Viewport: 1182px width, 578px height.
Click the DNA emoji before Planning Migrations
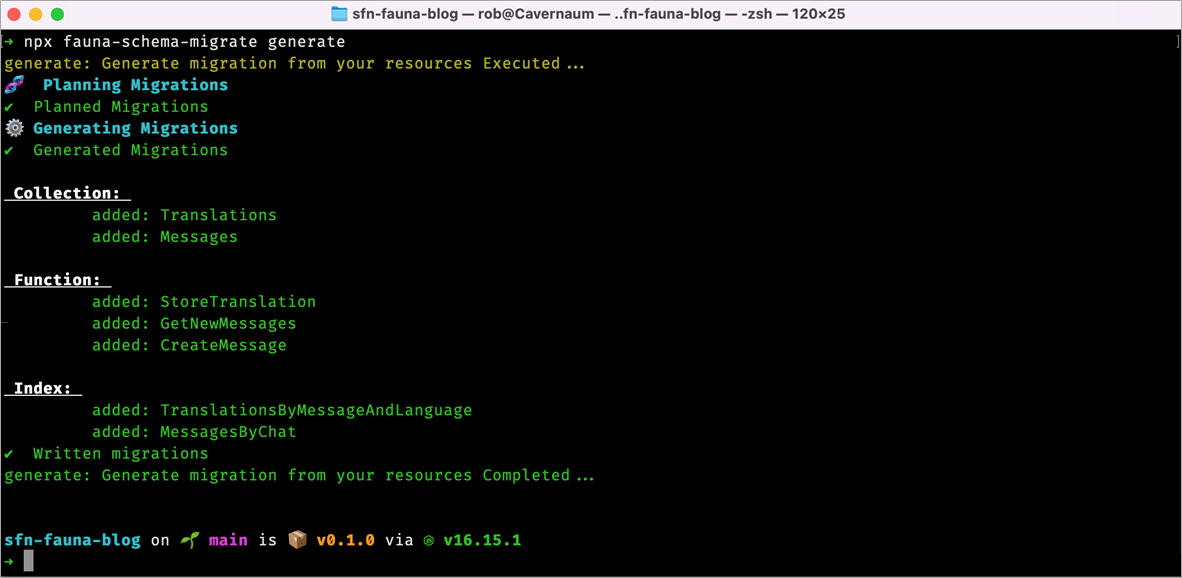click(x=14, y=84)
